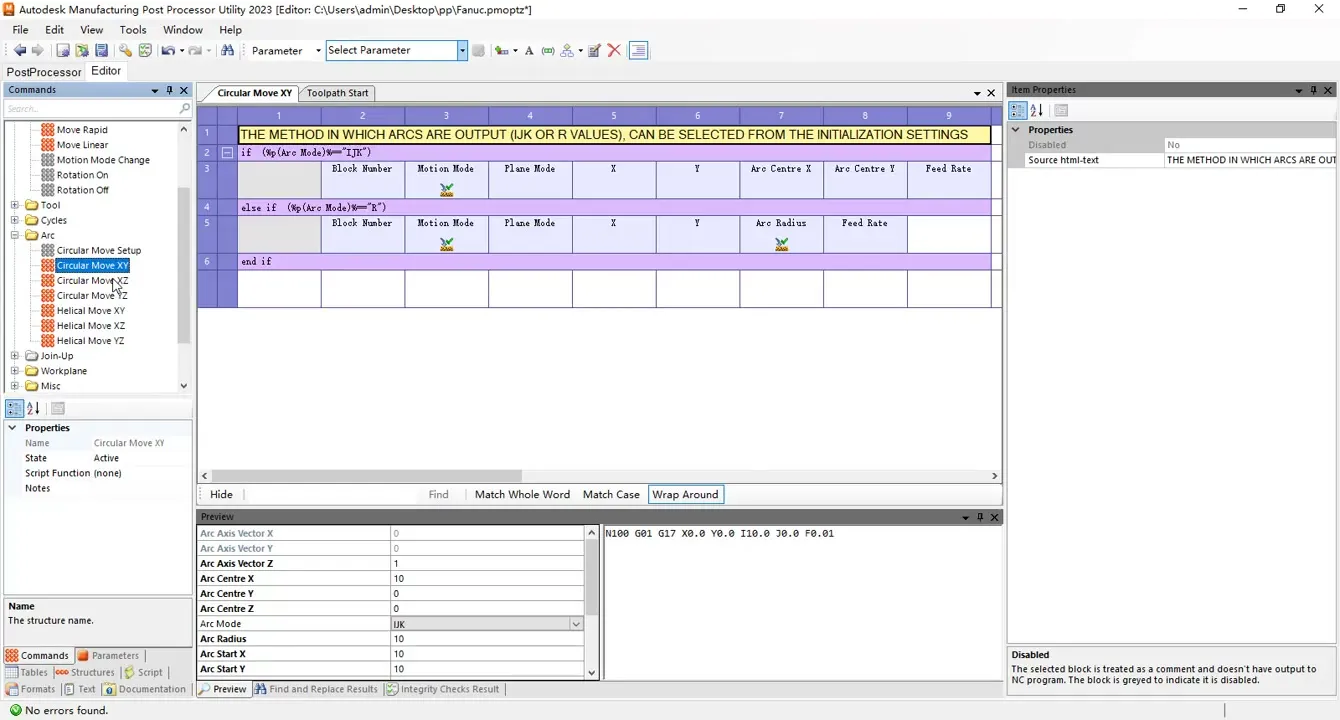The width and height of the screenshot is (1340, 720).
Task: Open the Tools menu
Action: click(x=132, y=30)
